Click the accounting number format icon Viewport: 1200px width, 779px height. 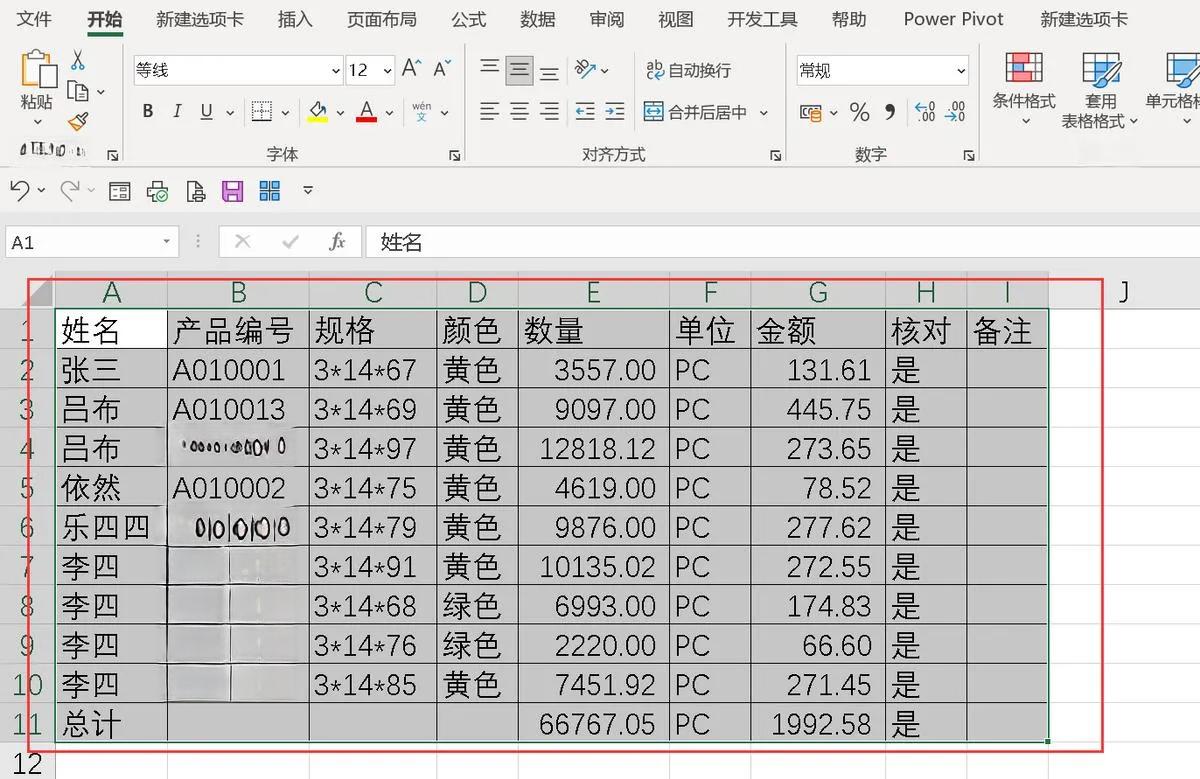[811, 112]
